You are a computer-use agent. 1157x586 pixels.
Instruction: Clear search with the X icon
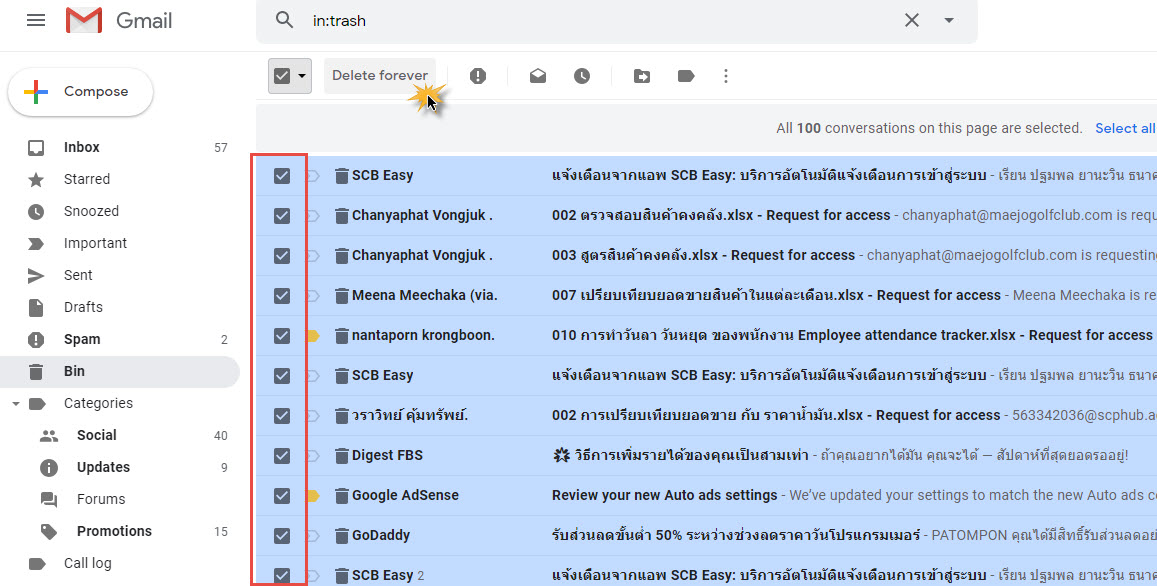tap(912, 20)
